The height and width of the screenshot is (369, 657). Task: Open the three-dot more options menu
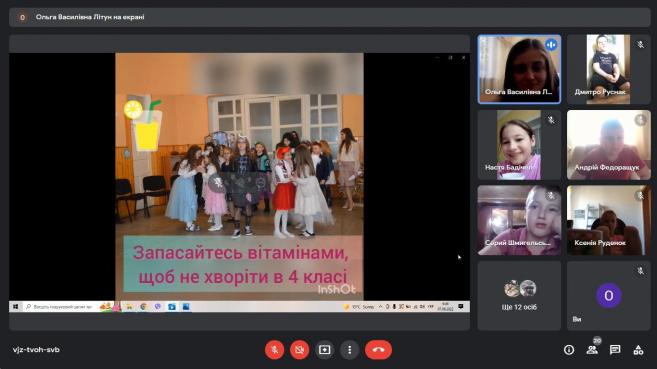click(349, 350)
